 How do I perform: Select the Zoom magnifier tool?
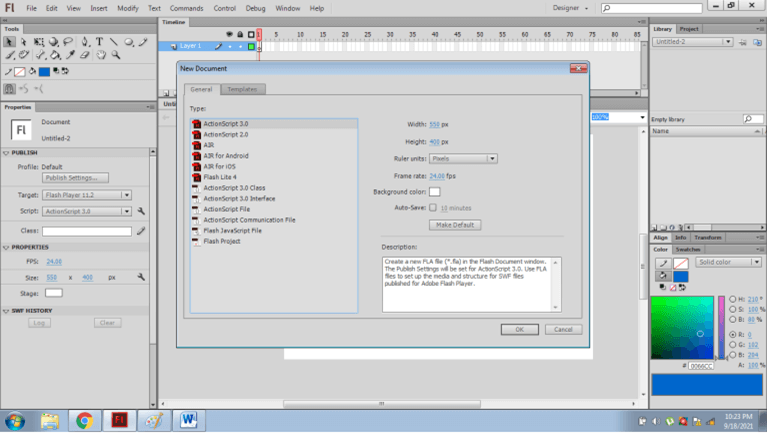[x=116, y=55]
